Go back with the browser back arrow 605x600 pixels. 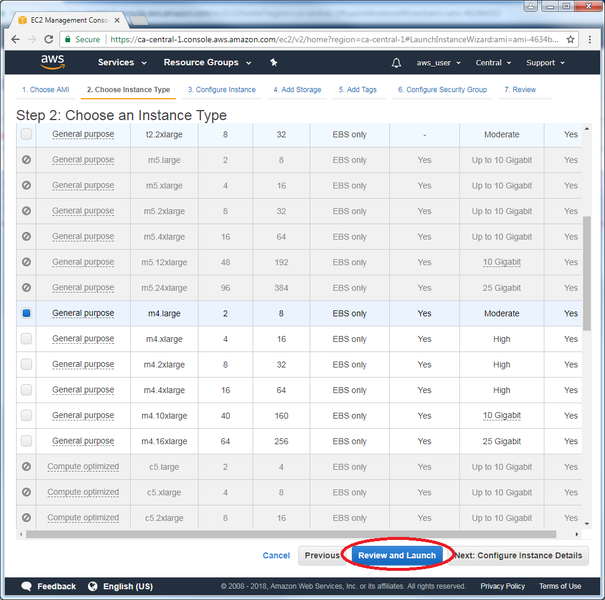coord(15,39)
